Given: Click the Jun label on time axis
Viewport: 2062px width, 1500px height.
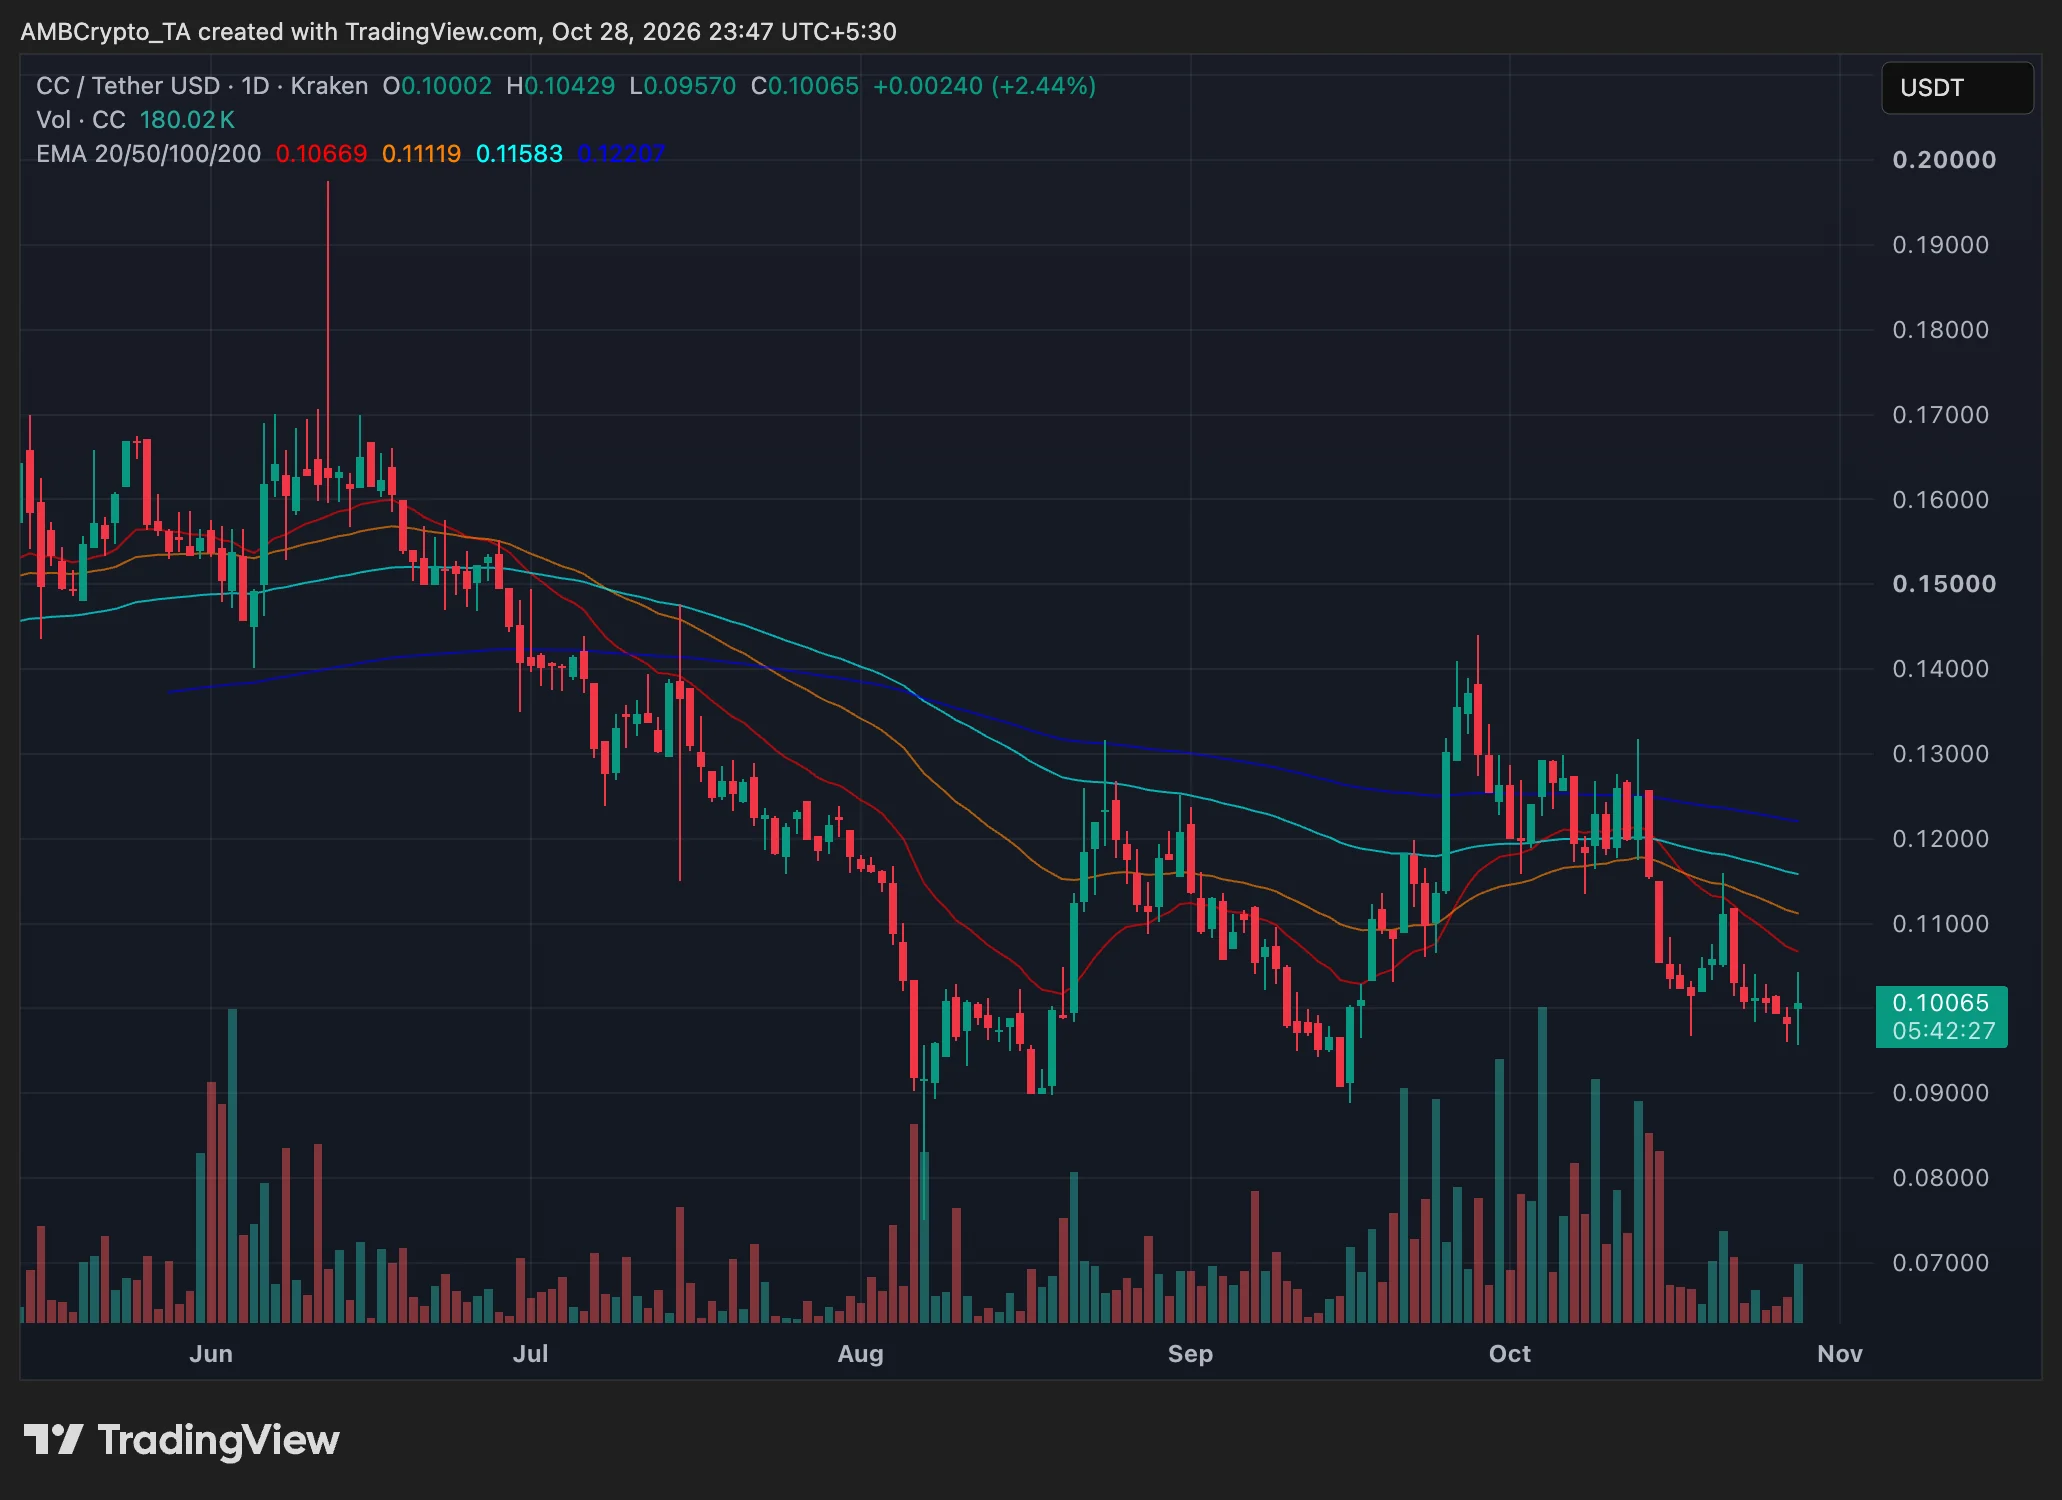Looking at the screenshot, I should (211, 1354).
